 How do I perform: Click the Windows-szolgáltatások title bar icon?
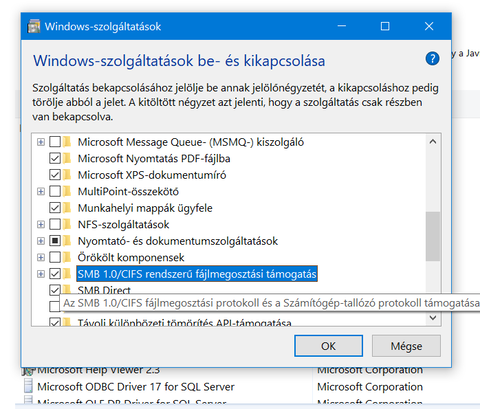pos(34,26)
